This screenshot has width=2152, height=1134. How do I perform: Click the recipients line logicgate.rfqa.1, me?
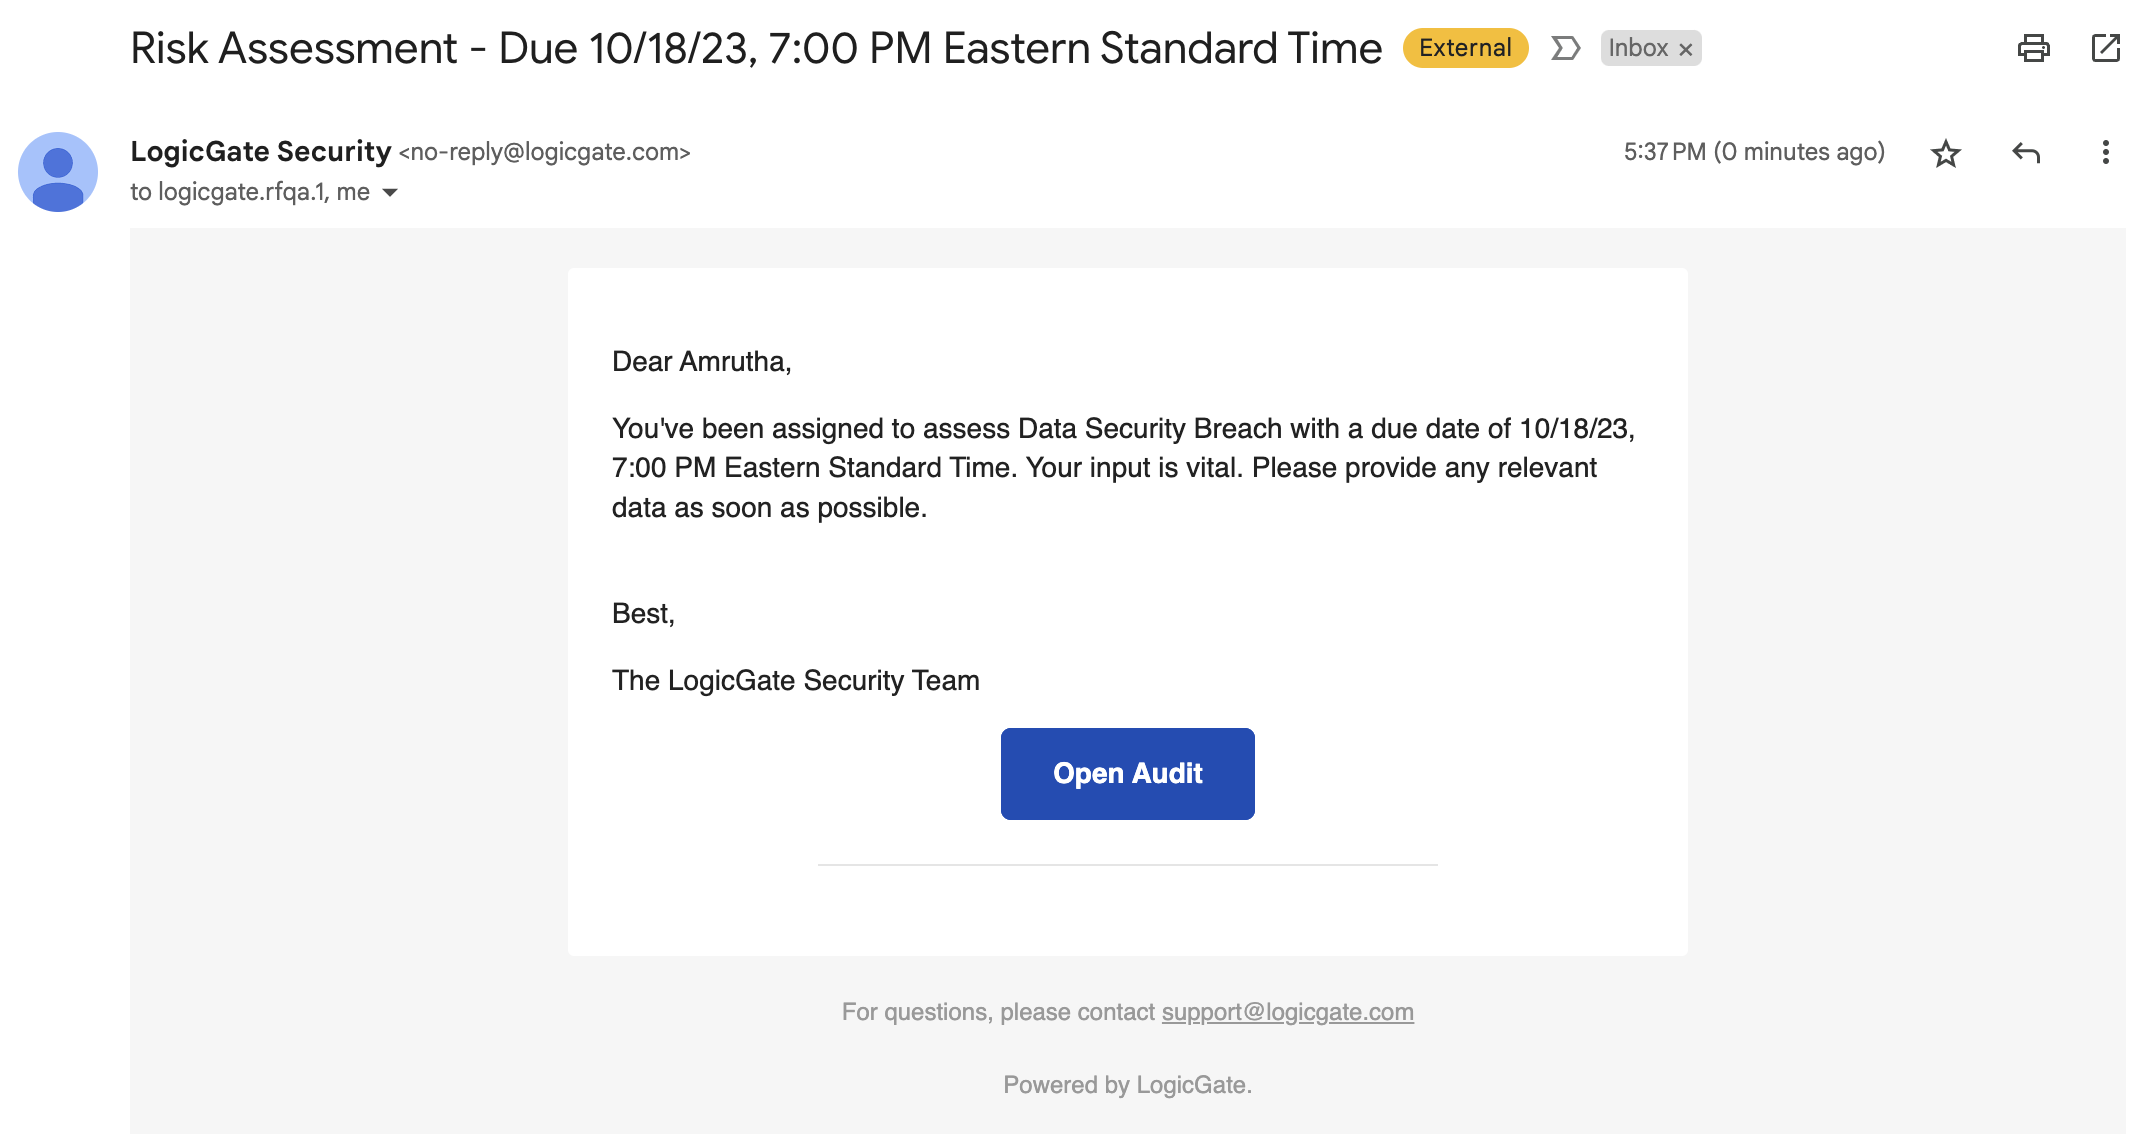coord(250,192)
